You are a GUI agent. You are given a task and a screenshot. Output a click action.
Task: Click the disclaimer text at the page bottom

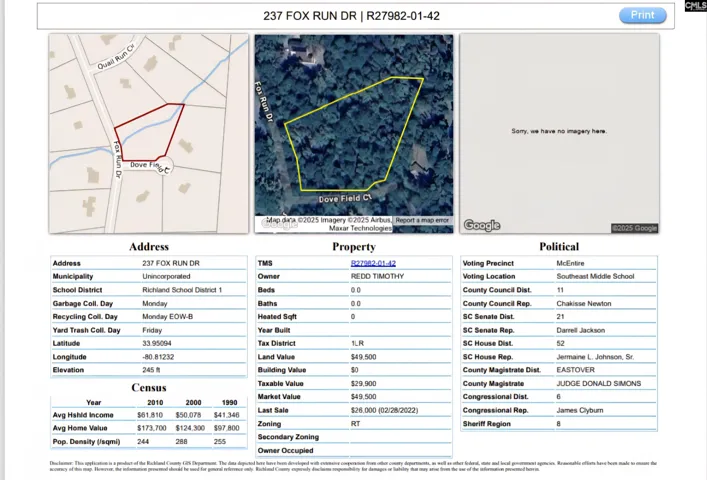pos(353,466)
